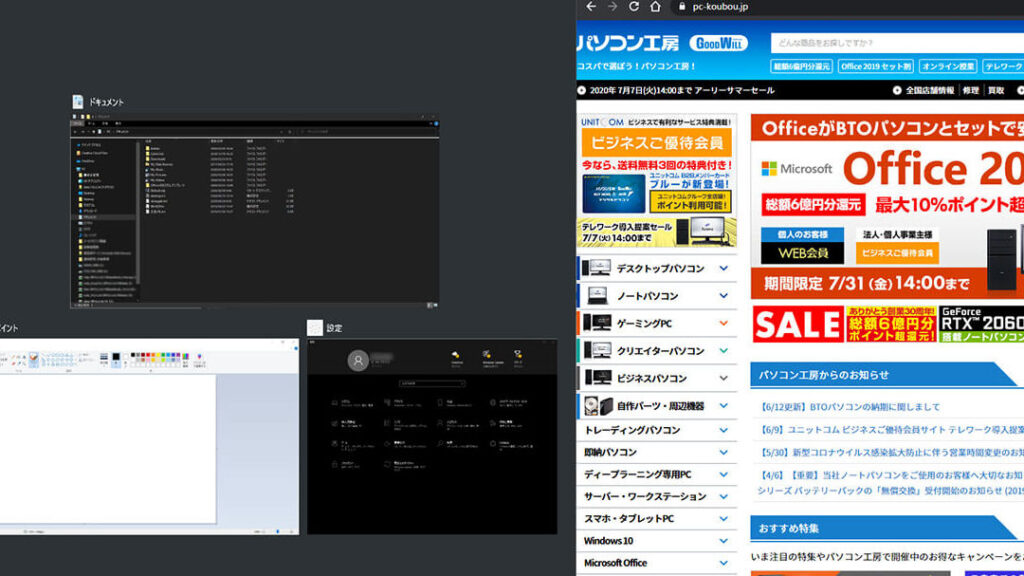This screenshot has height=576, width=1024.
Task: Click the GoodWill logo badge
Action: (716, 43)
